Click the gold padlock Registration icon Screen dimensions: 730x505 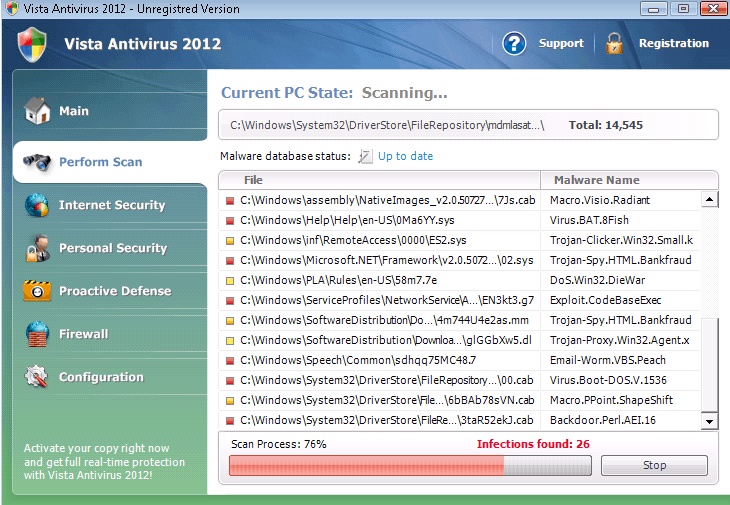(x=614, y=44)
